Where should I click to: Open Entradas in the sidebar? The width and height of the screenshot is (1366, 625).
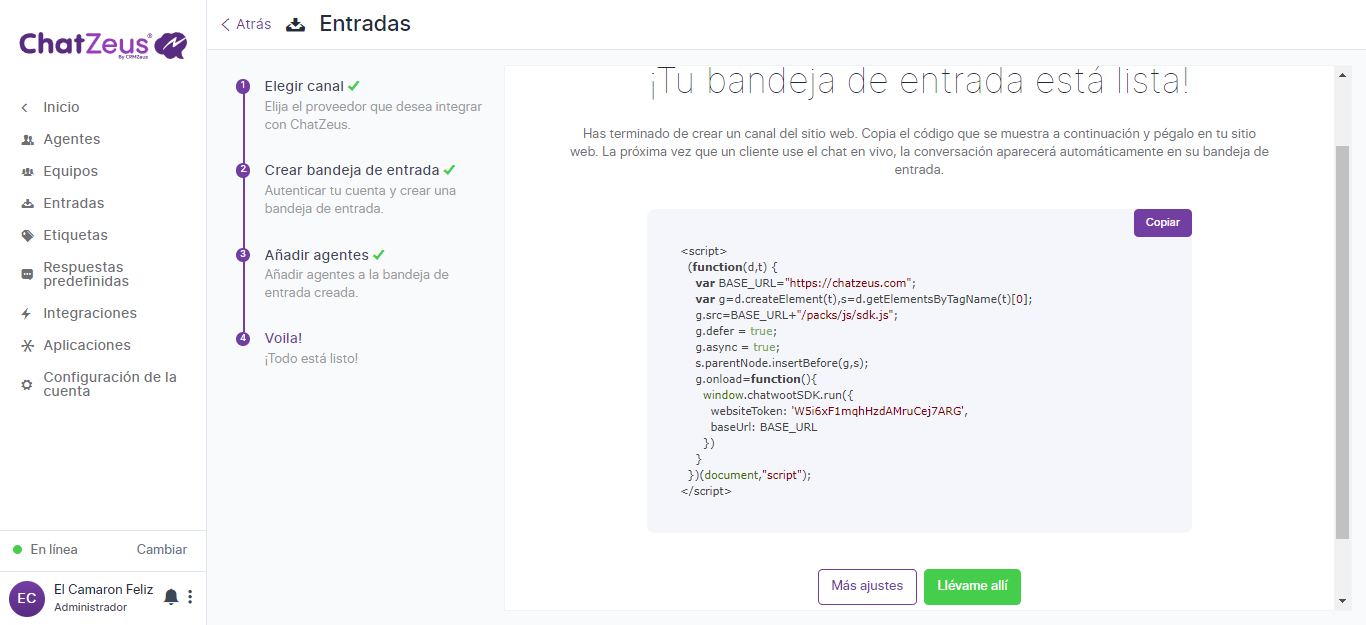tap(73, 203)
